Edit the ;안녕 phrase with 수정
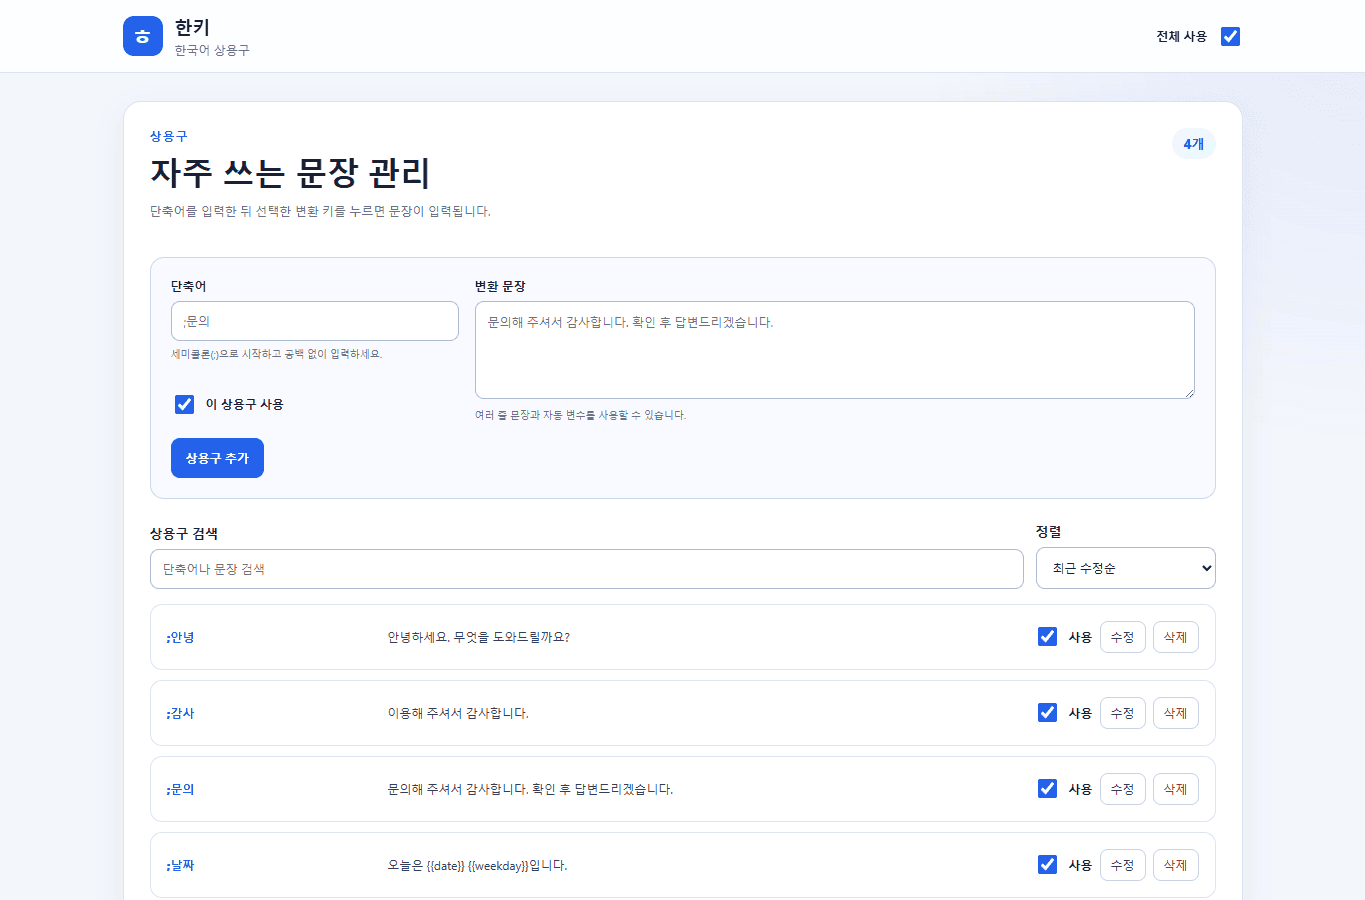This screenshot has width=1365, height=900. tap(1123, 637)
